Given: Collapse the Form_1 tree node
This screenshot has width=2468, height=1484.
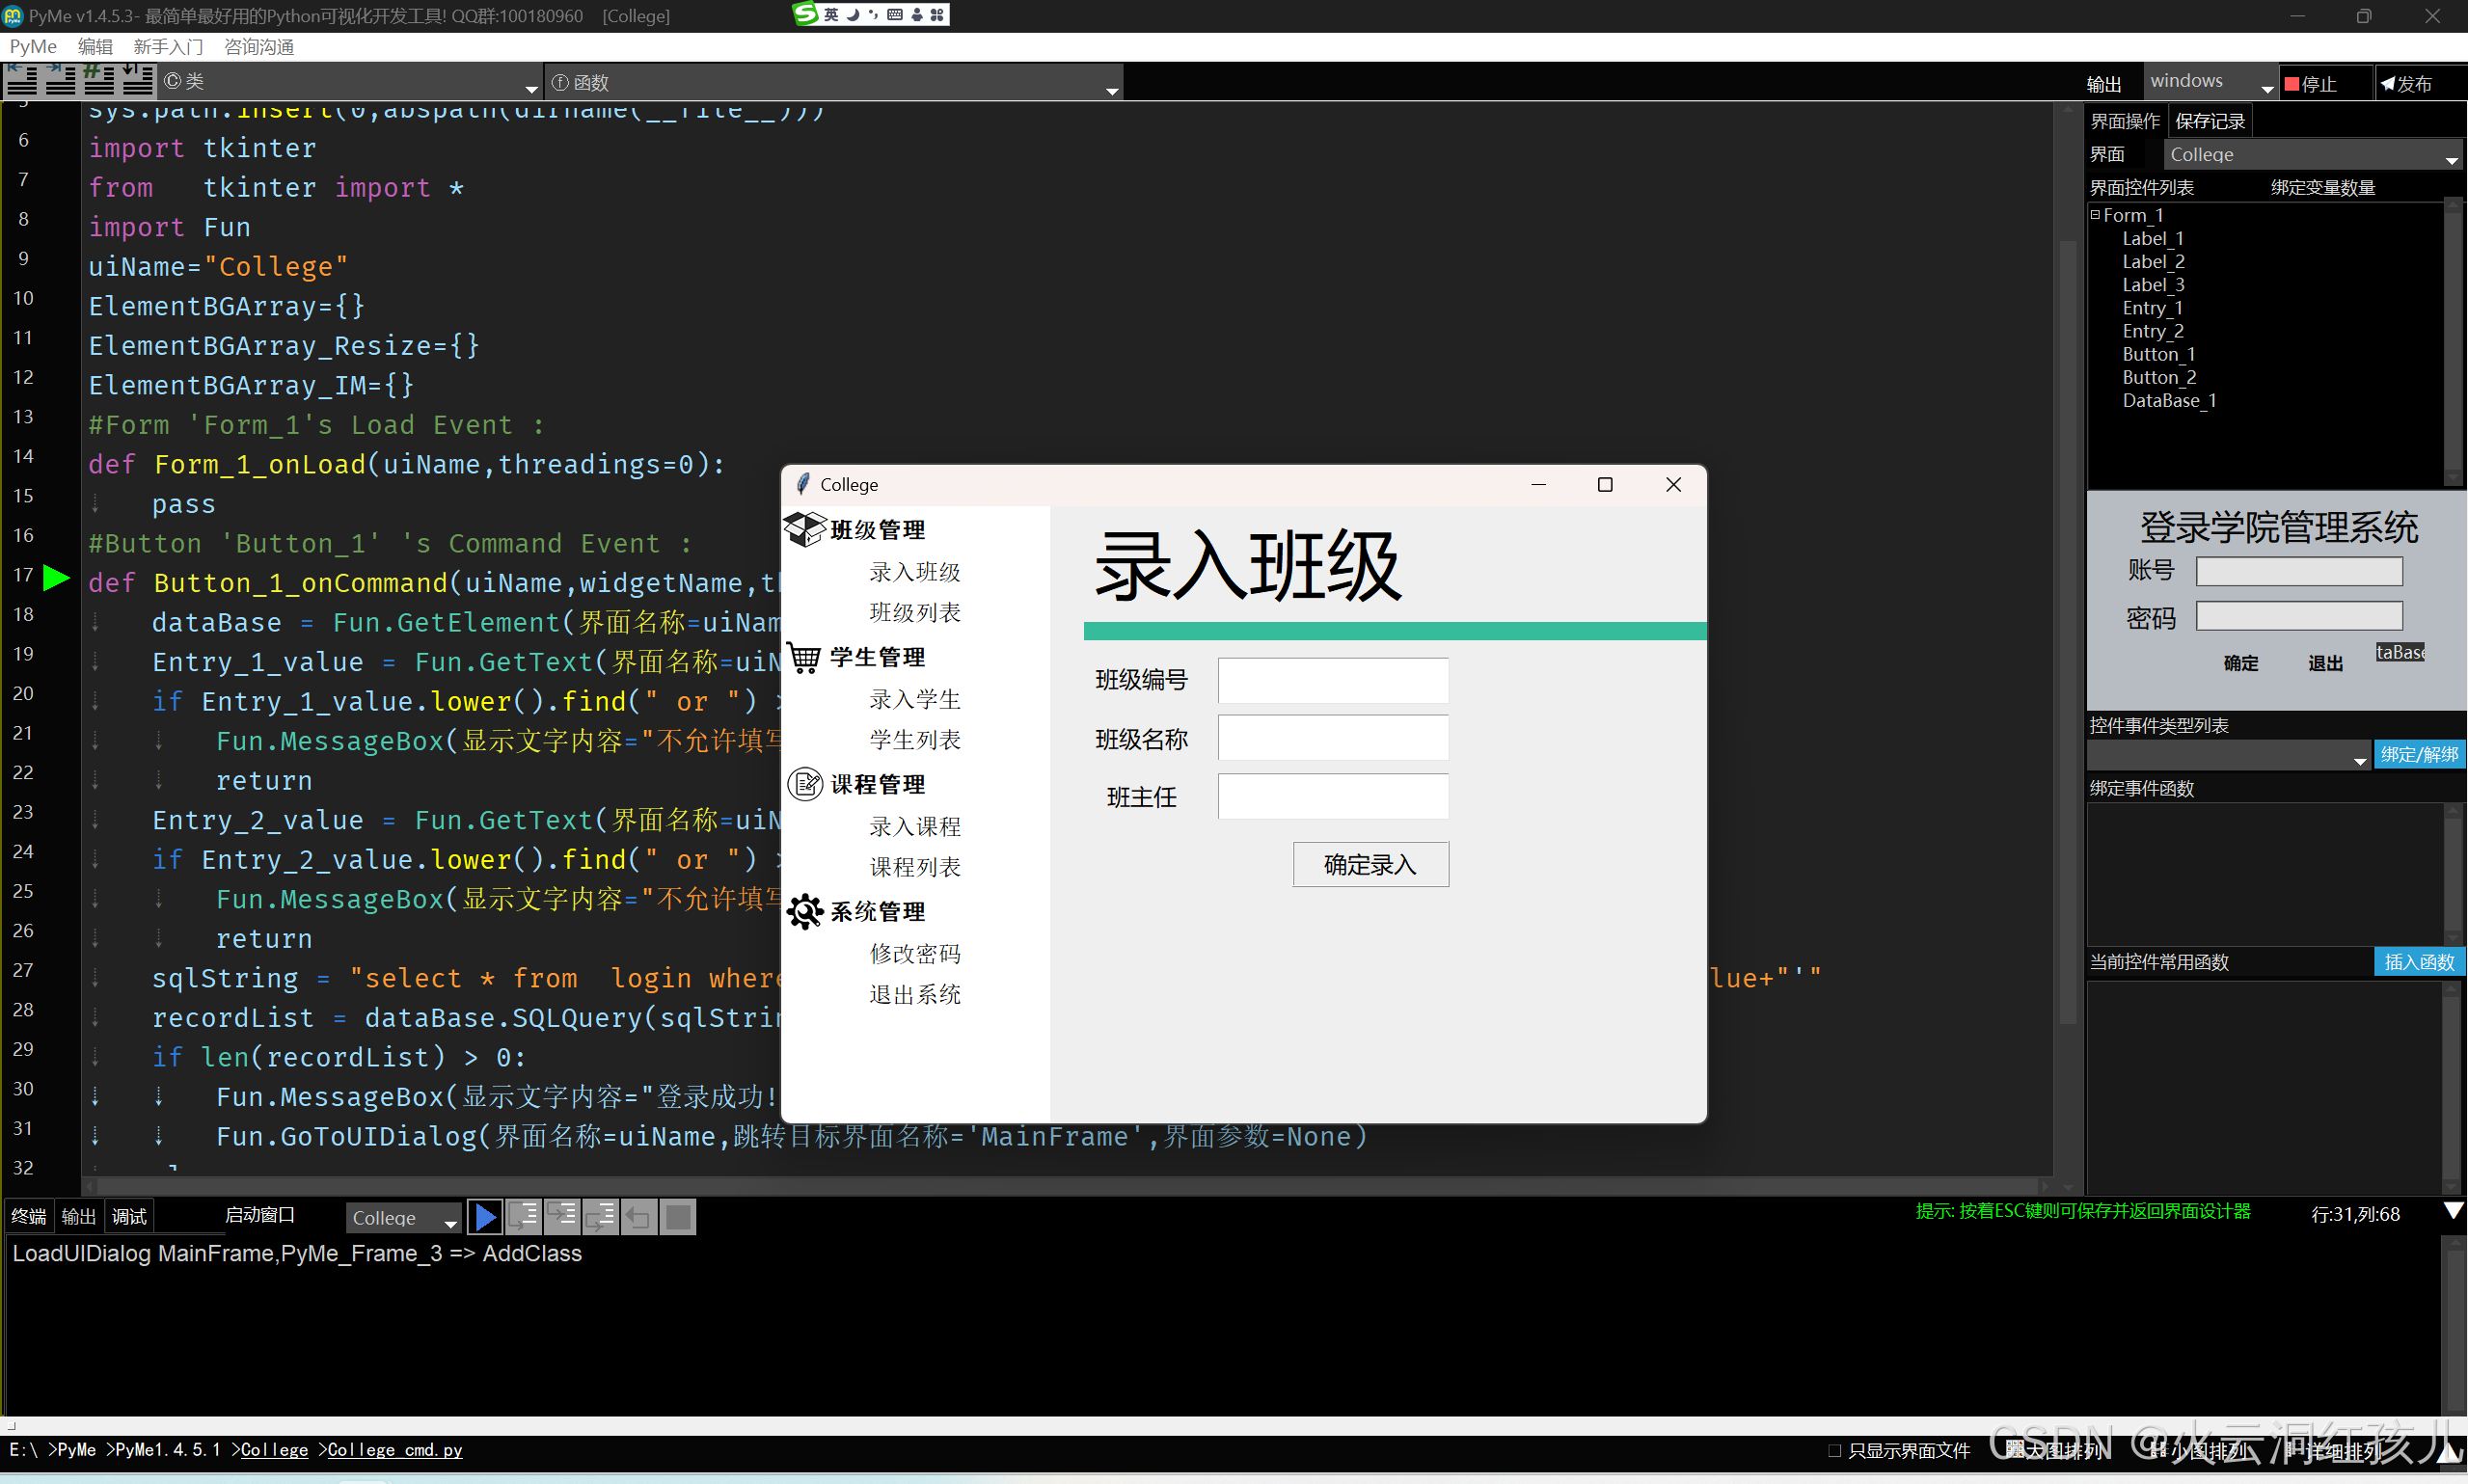Looking at the screenshot, I should tap(2095, 214).
